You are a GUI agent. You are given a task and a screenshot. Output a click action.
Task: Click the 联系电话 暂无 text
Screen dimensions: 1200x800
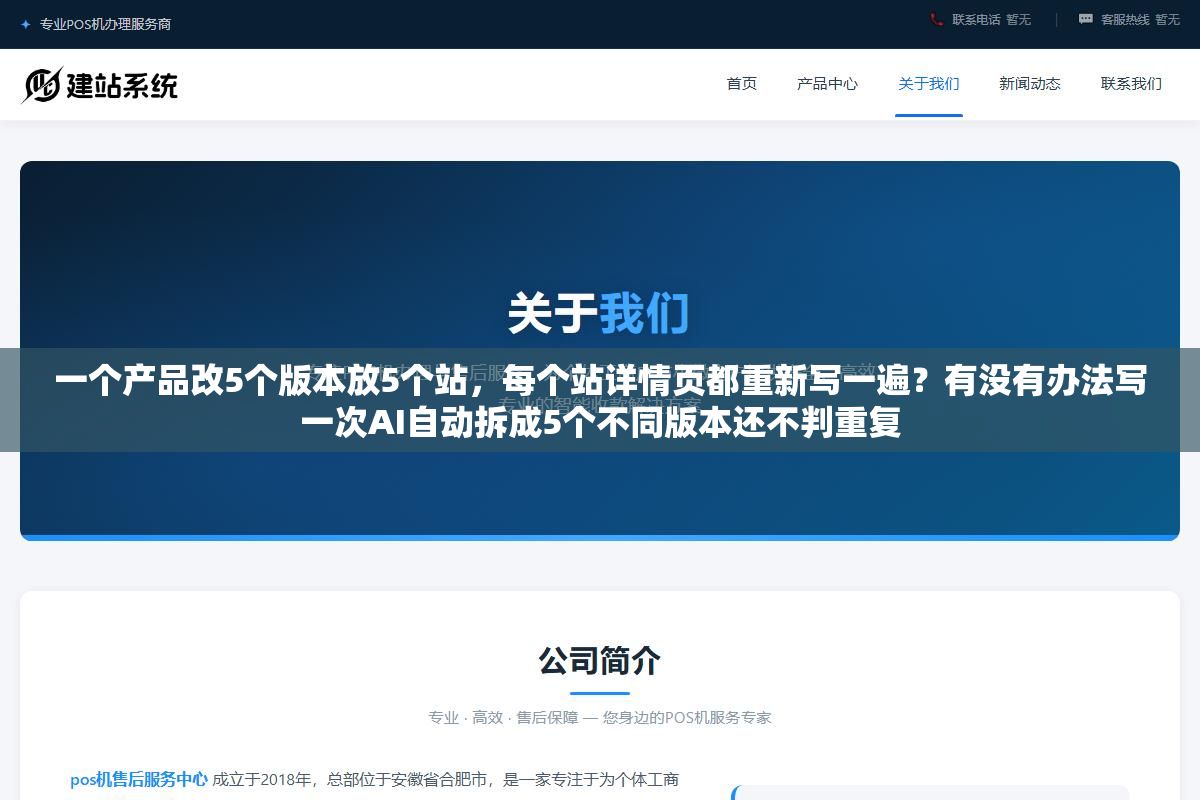tap(991, 19)
